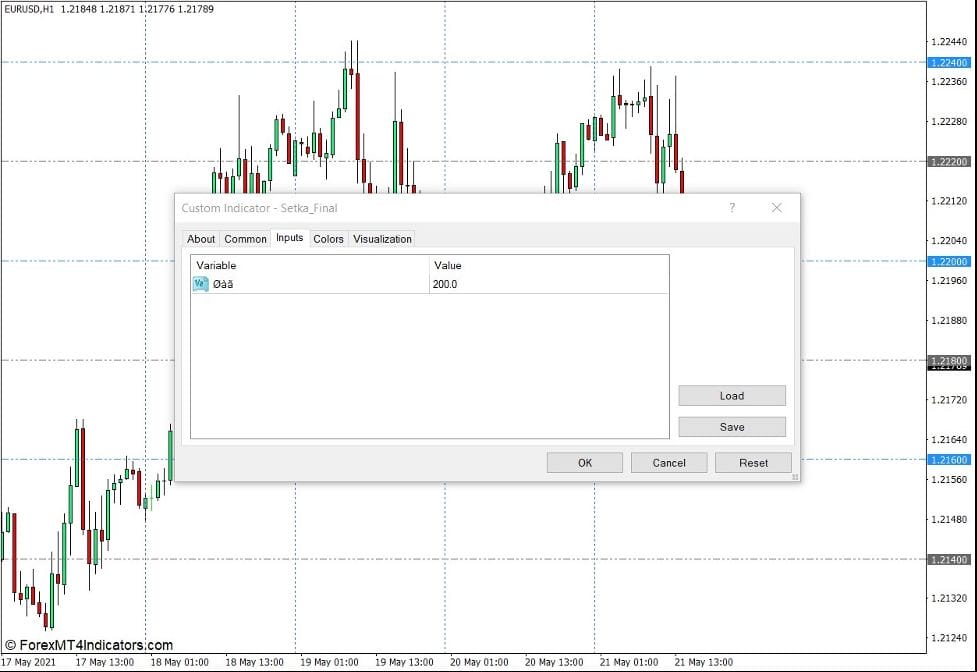Load saved indicator settings
977x672 pixels.
point(732,395)
